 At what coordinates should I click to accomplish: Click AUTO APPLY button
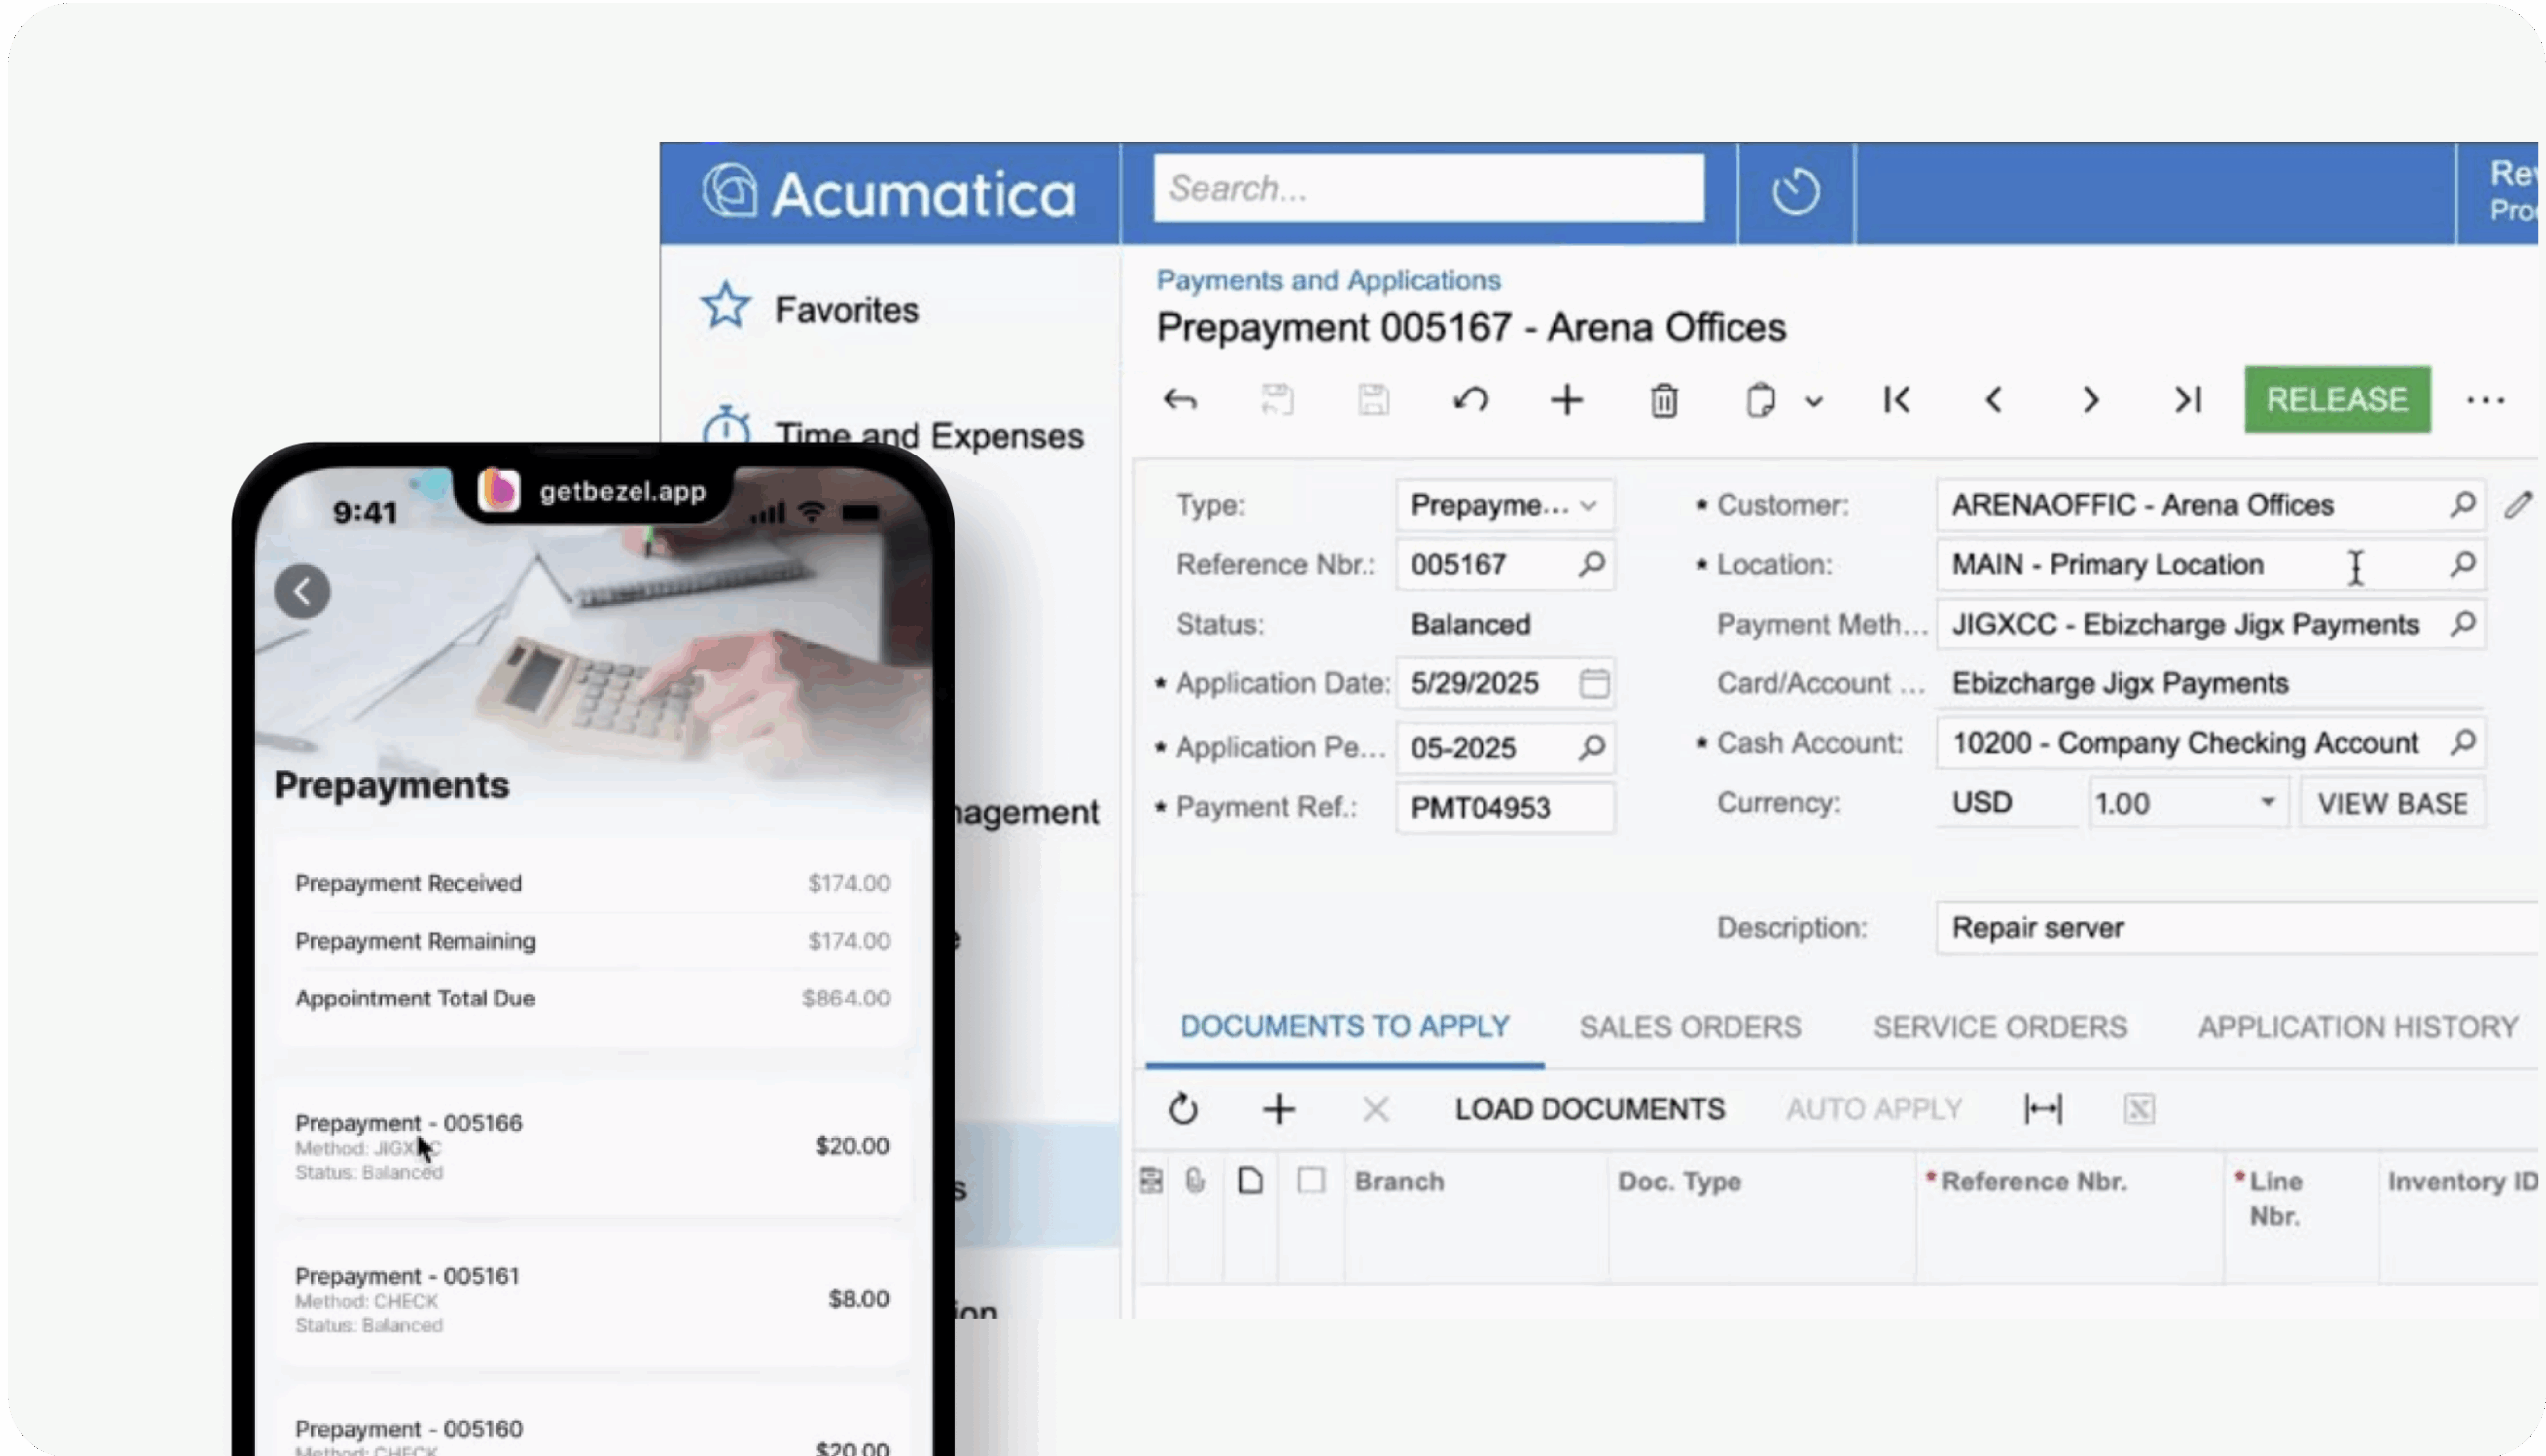[x=1874, y=1109]
